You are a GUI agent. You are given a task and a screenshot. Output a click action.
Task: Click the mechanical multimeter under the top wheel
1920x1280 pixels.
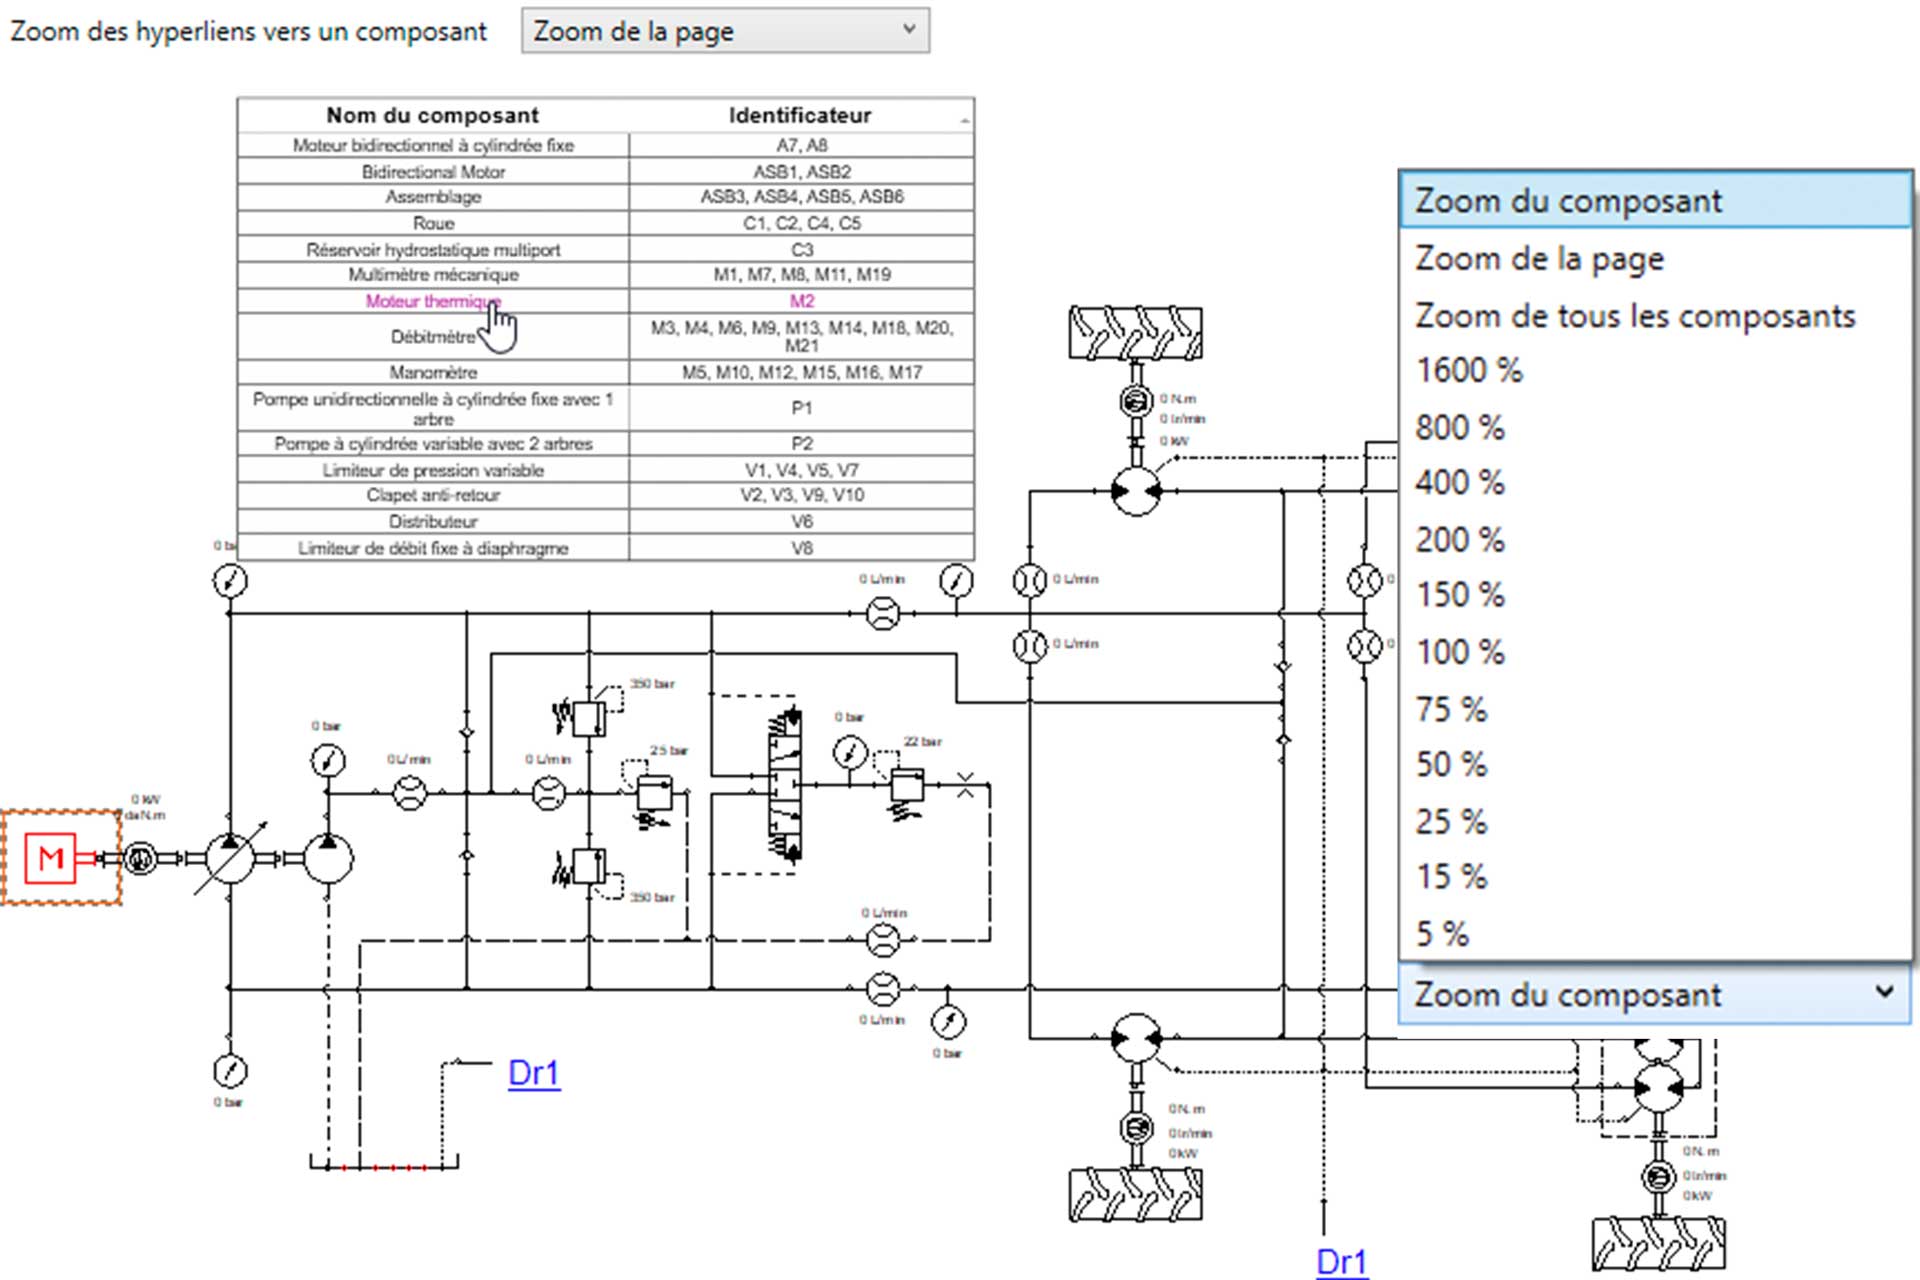coord(1135,401)
